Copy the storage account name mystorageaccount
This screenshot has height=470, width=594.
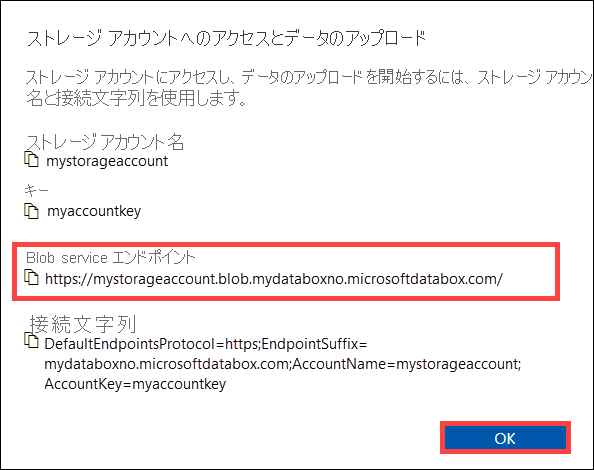31,159
